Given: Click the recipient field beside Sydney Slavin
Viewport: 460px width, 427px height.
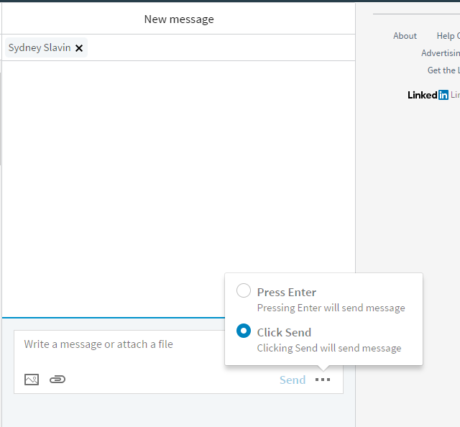Looking at the screenshot, I should pyautogui.click(x=220, y=48).
